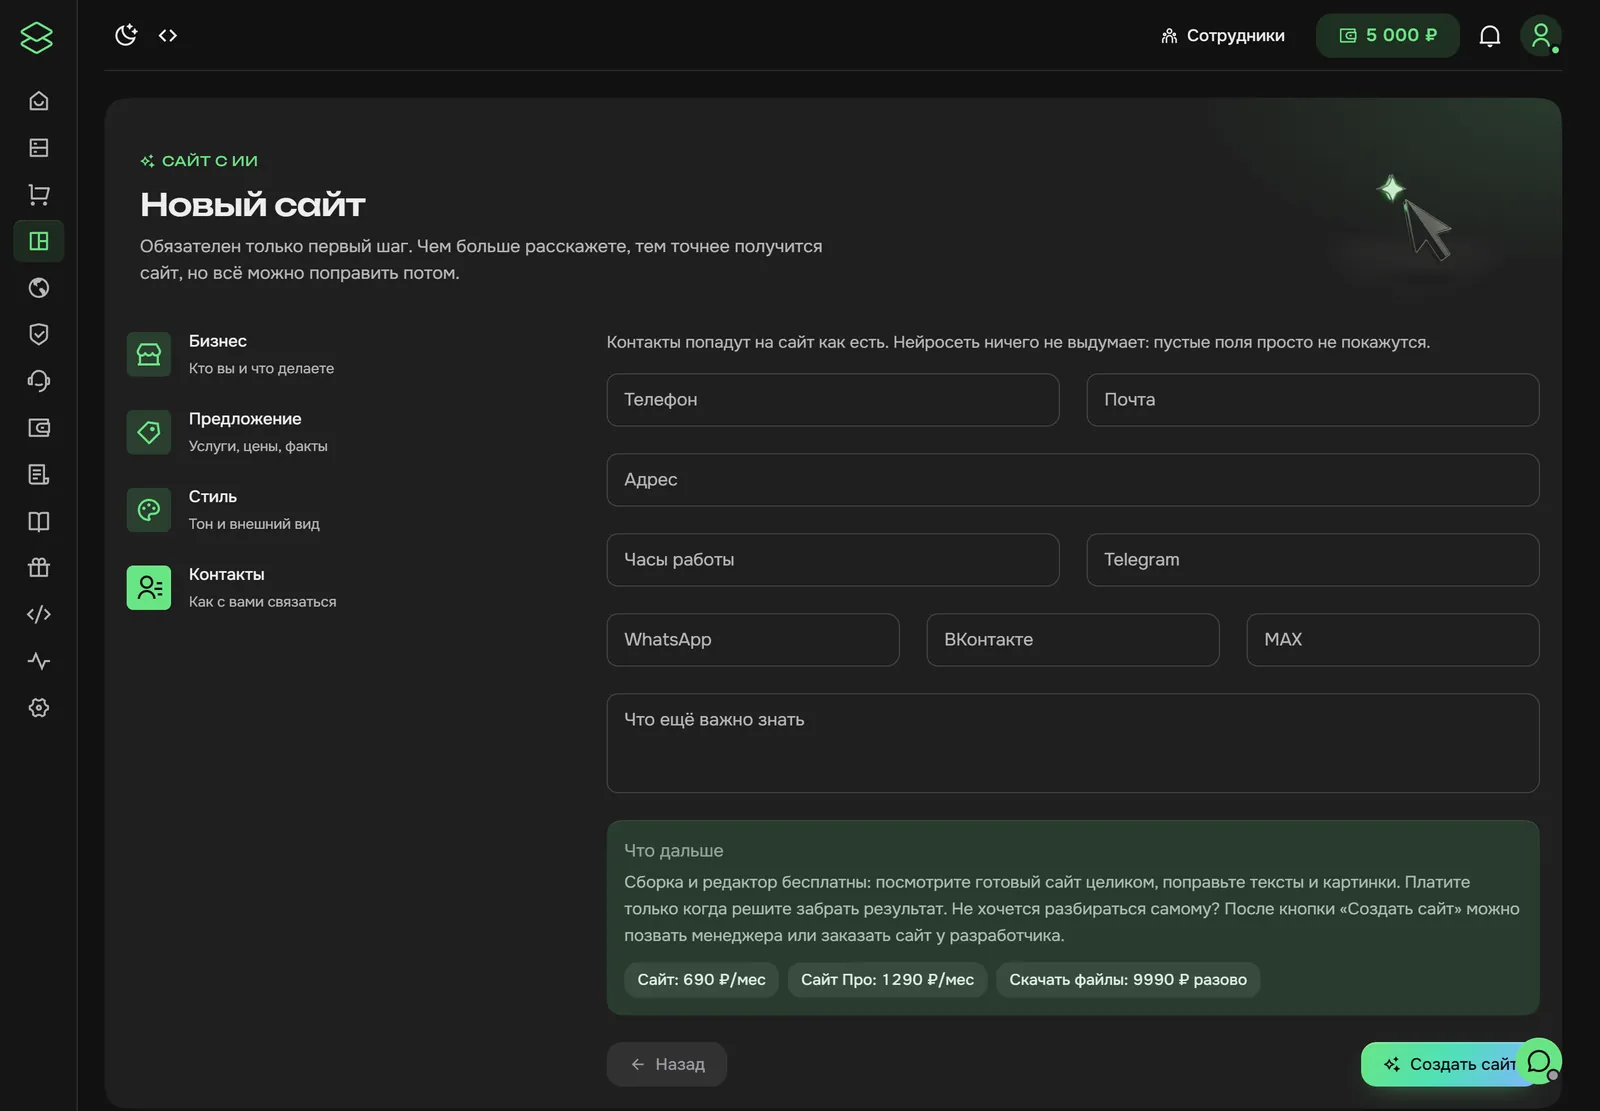
Task: Toggle the dark mode moon icon
Action: click(x=126, y=35)
